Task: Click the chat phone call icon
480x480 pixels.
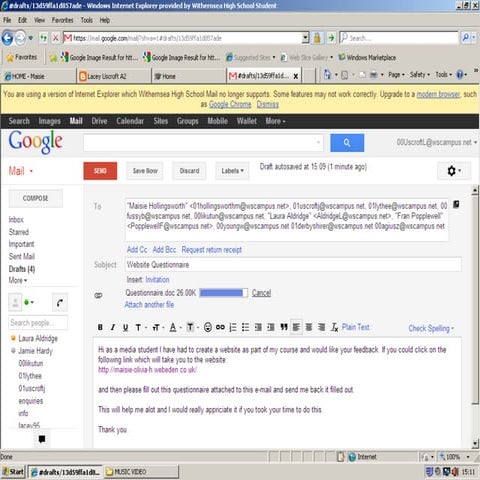Action: click(x=60, y=303)
